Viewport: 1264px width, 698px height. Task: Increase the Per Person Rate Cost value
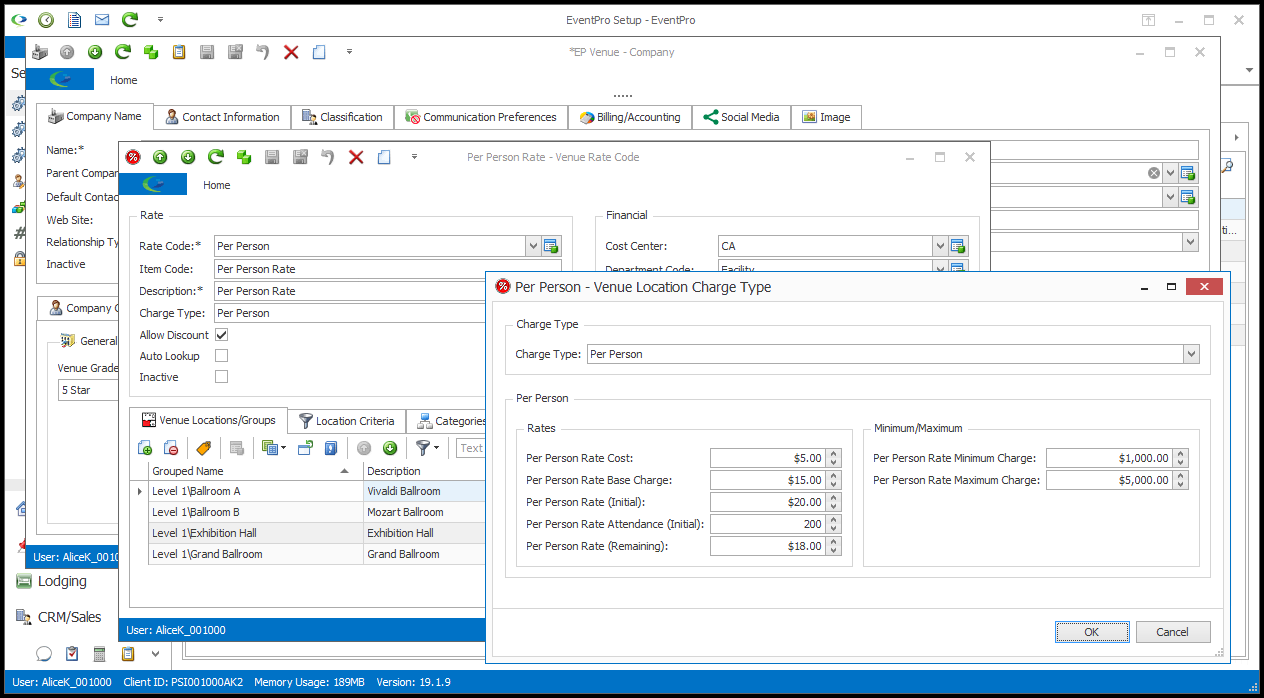click(834, 454)
